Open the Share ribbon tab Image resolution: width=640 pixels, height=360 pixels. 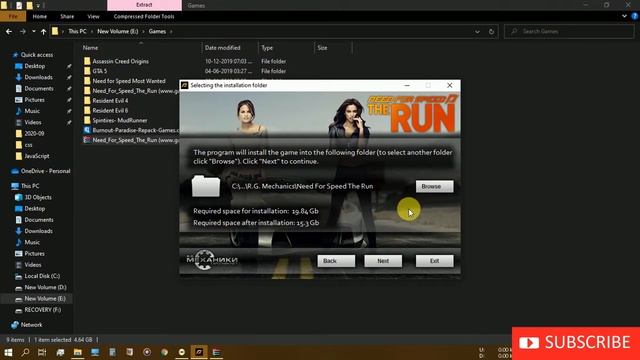click(67, 16)
